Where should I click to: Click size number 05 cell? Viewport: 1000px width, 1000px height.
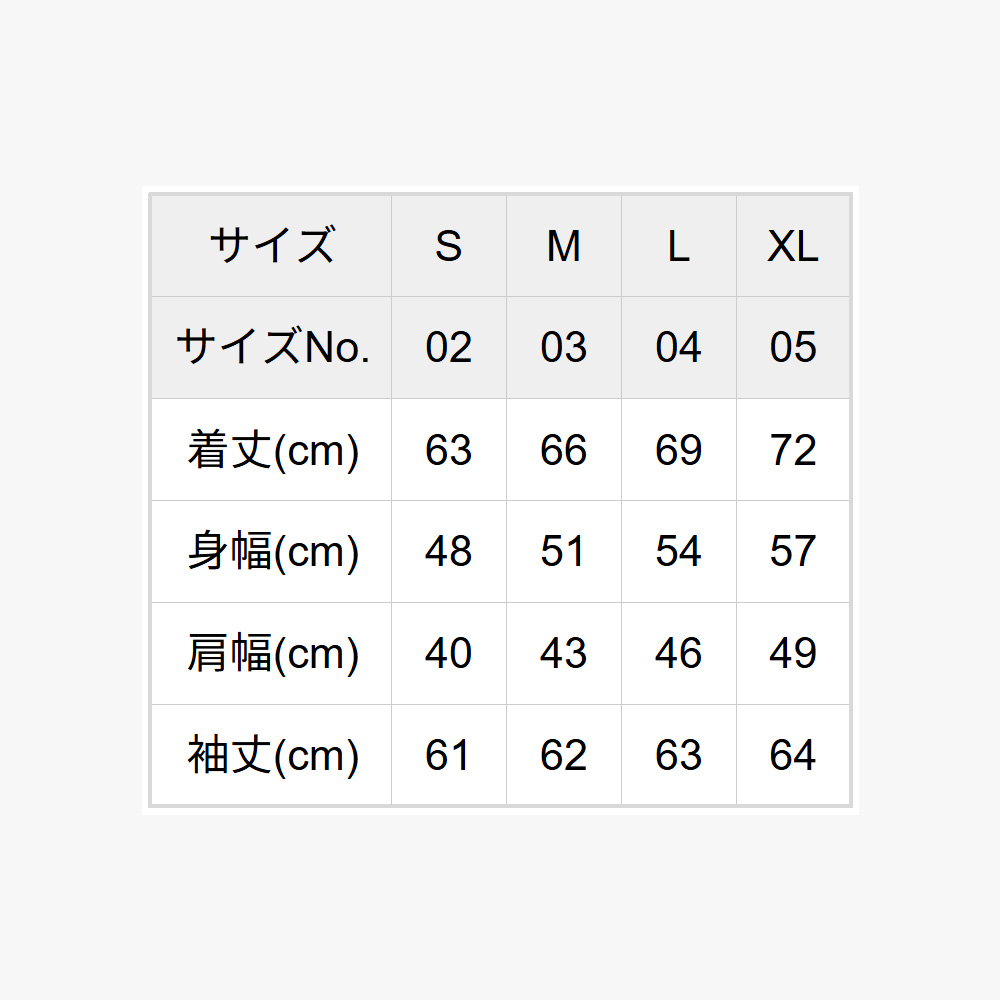[793, 348]
